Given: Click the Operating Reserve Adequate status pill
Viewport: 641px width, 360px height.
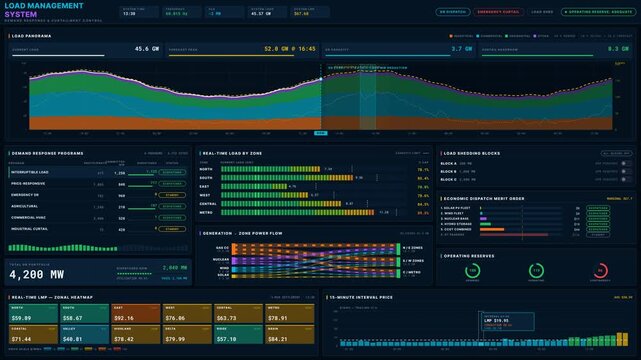Looking at the screenshot, I should coord(598,12).
